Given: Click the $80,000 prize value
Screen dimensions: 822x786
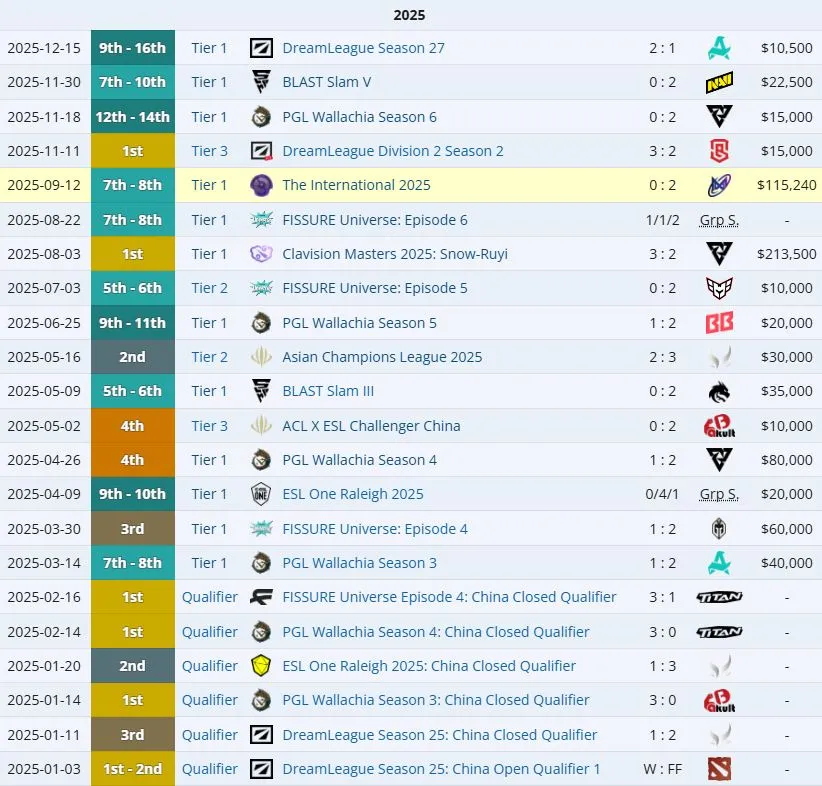Looking at the screenshot, I should click(787, 460).
